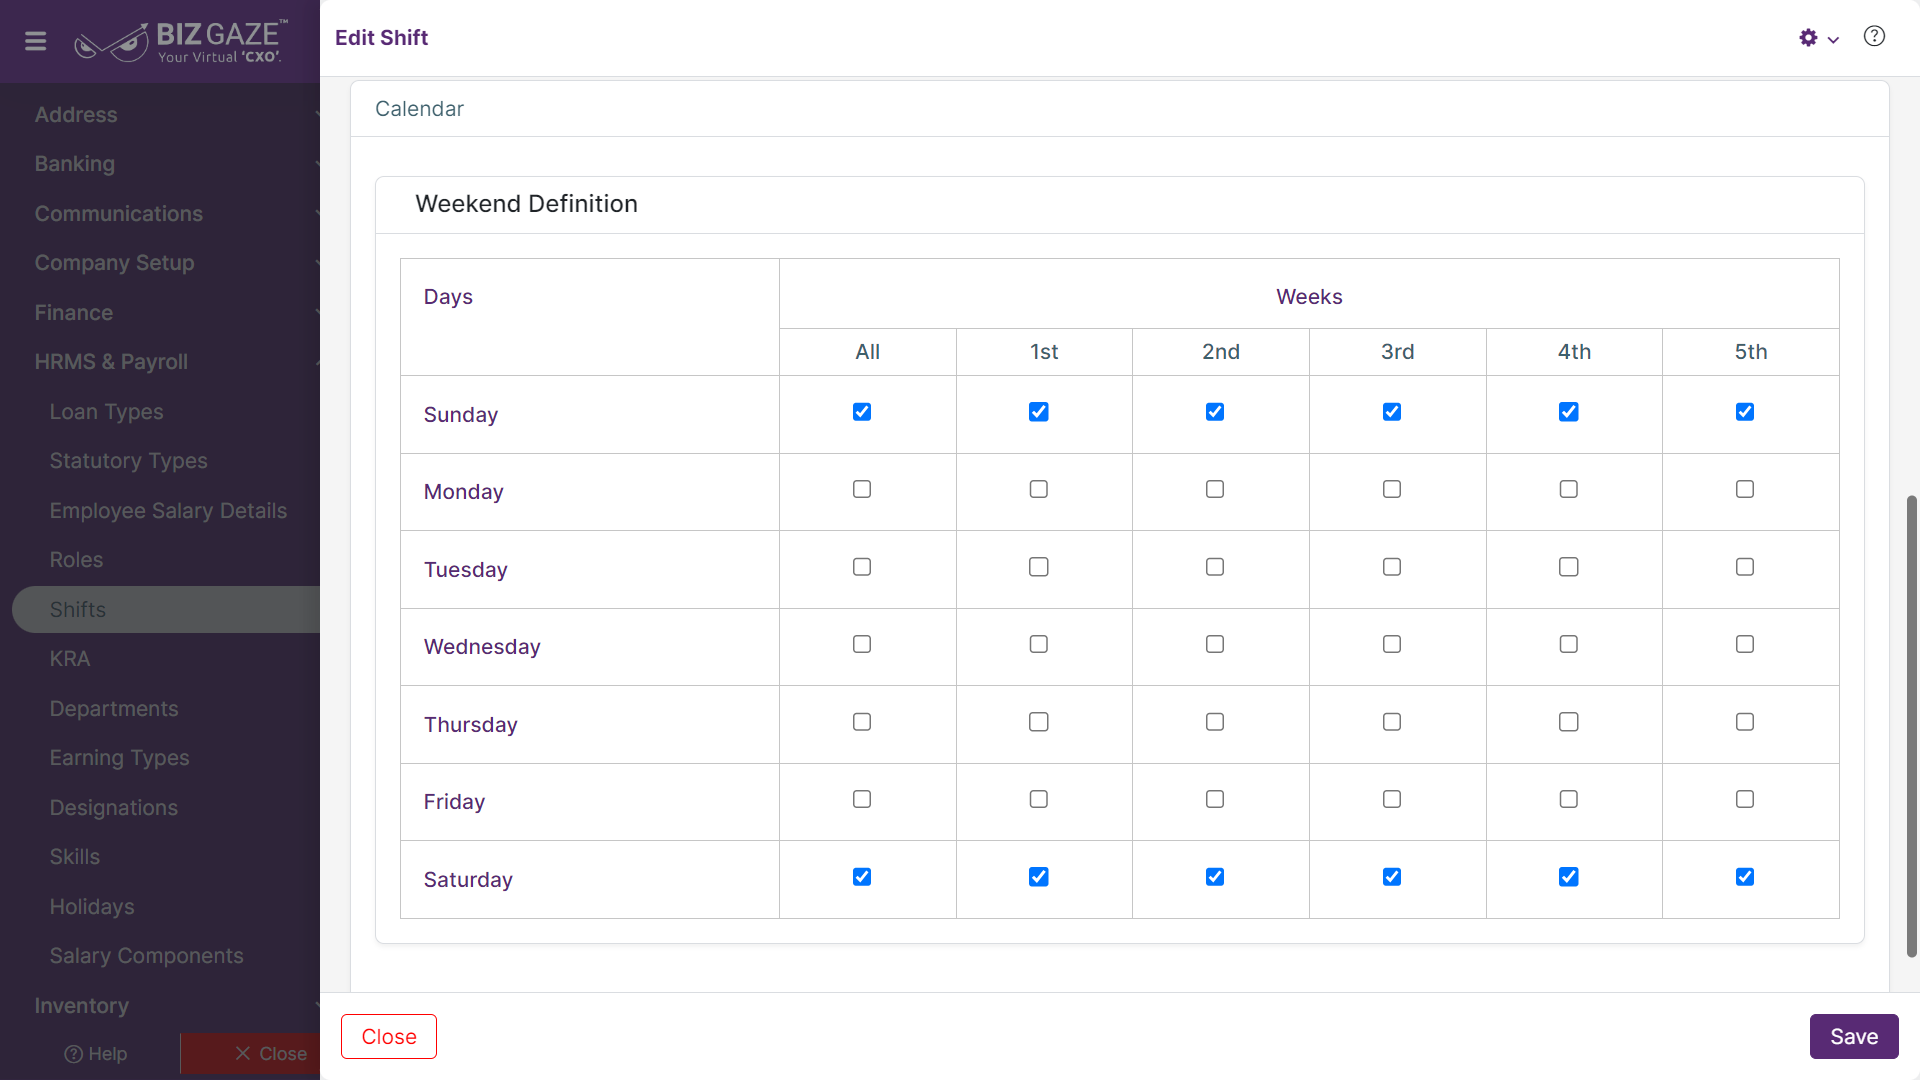Click the Edit Shift title
The image size is (1920, 1080).
[x=381, y=38]
